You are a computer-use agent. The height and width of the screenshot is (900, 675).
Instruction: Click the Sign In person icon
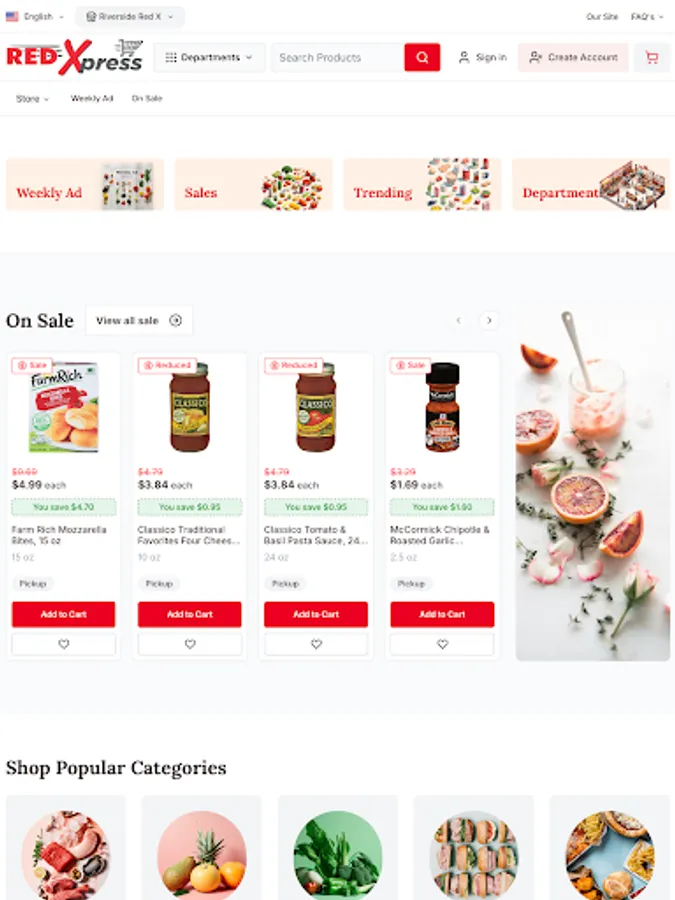tap(464, 57)
